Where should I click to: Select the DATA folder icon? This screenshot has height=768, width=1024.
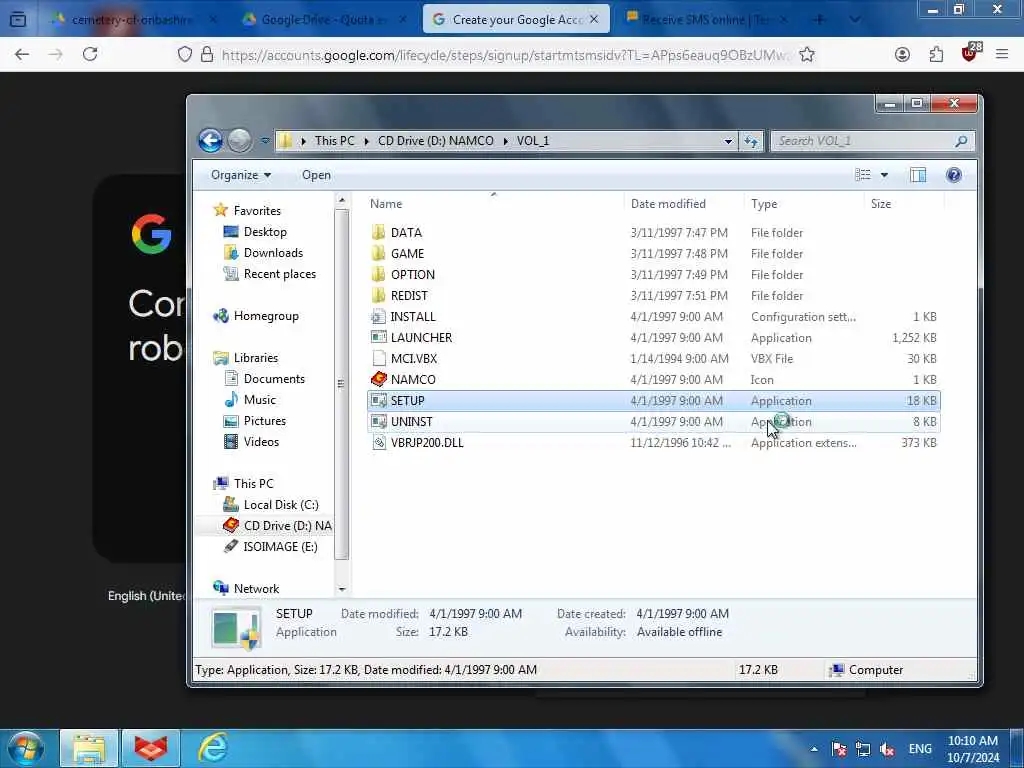click(x=379, y=232)
